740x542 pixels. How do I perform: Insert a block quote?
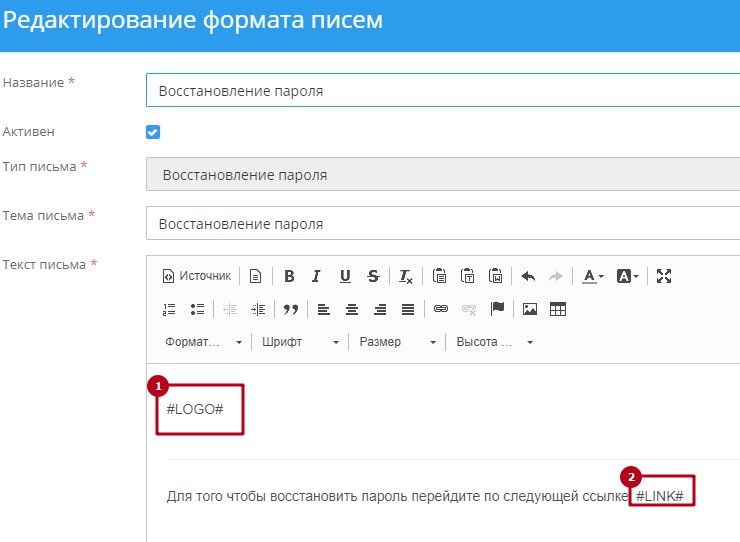(x=291, y=309)
